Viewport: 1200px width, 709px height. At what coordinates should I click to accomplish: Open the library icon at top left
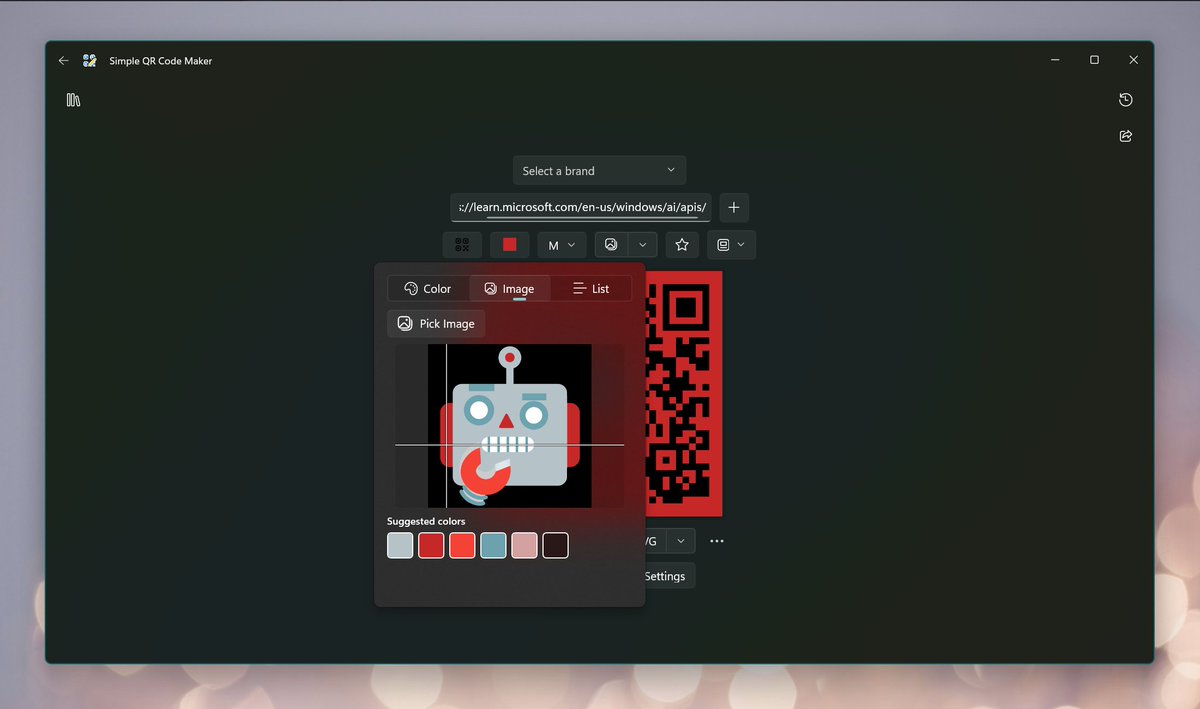click(73, 100)
